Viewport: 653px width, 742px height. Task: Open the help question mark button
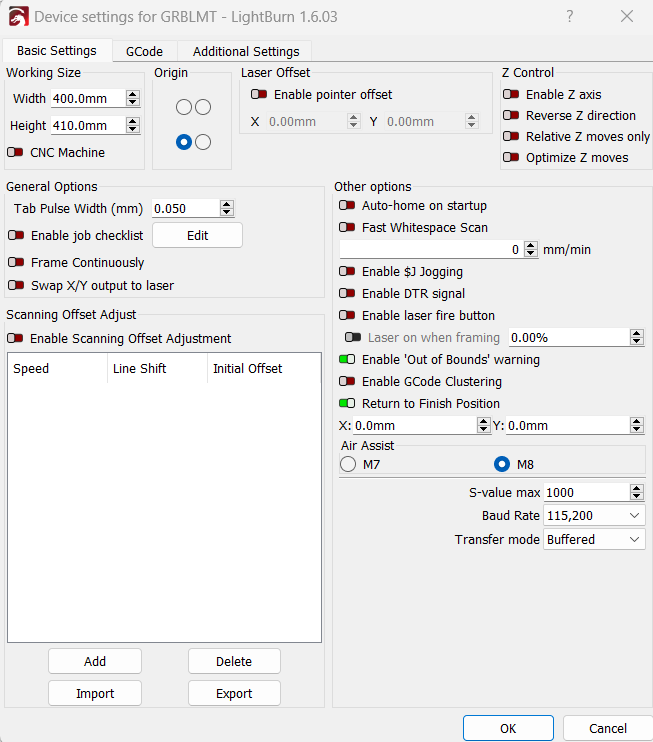[x=570, y=17]
